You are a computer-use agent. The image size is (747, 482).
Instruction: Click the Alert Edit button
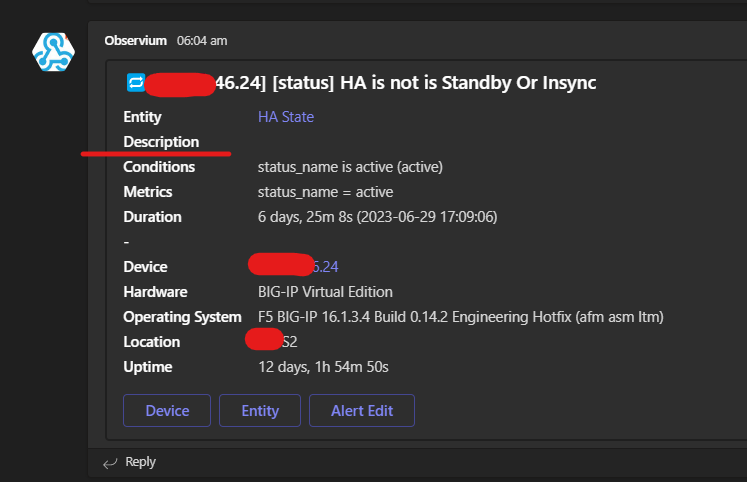[x=362, y=411]
